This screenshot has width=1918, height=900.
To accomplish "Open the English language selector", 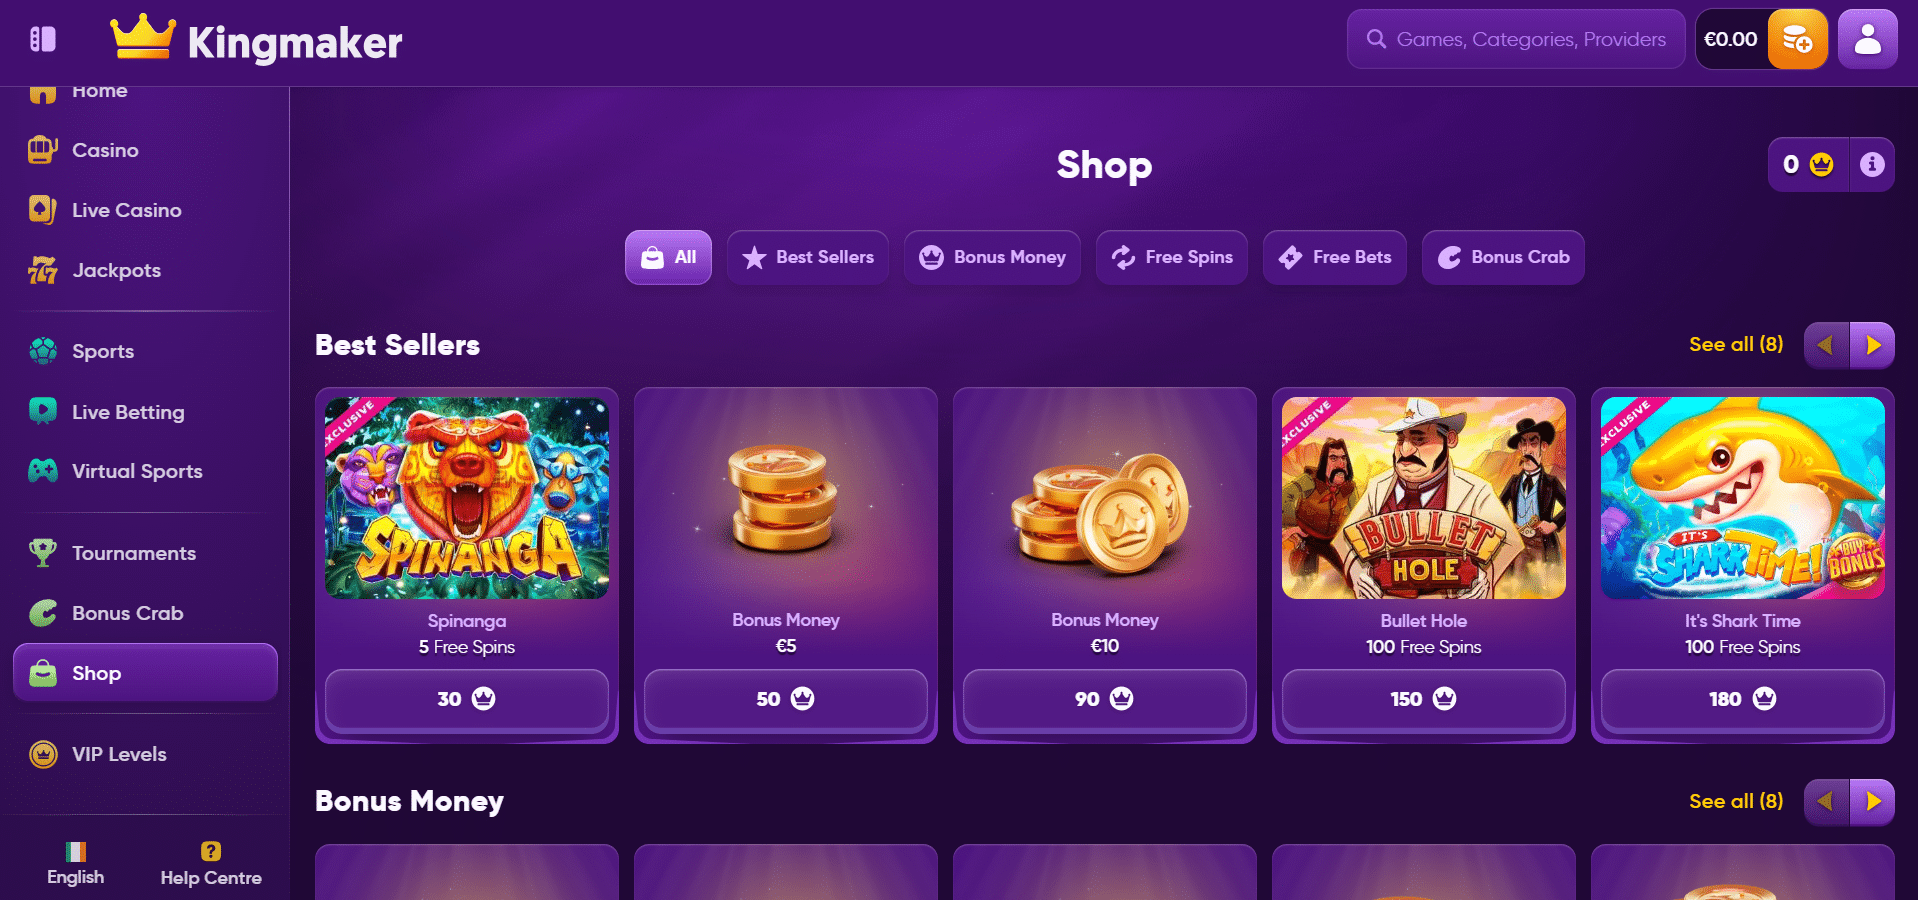I will (x=76, y=863).
